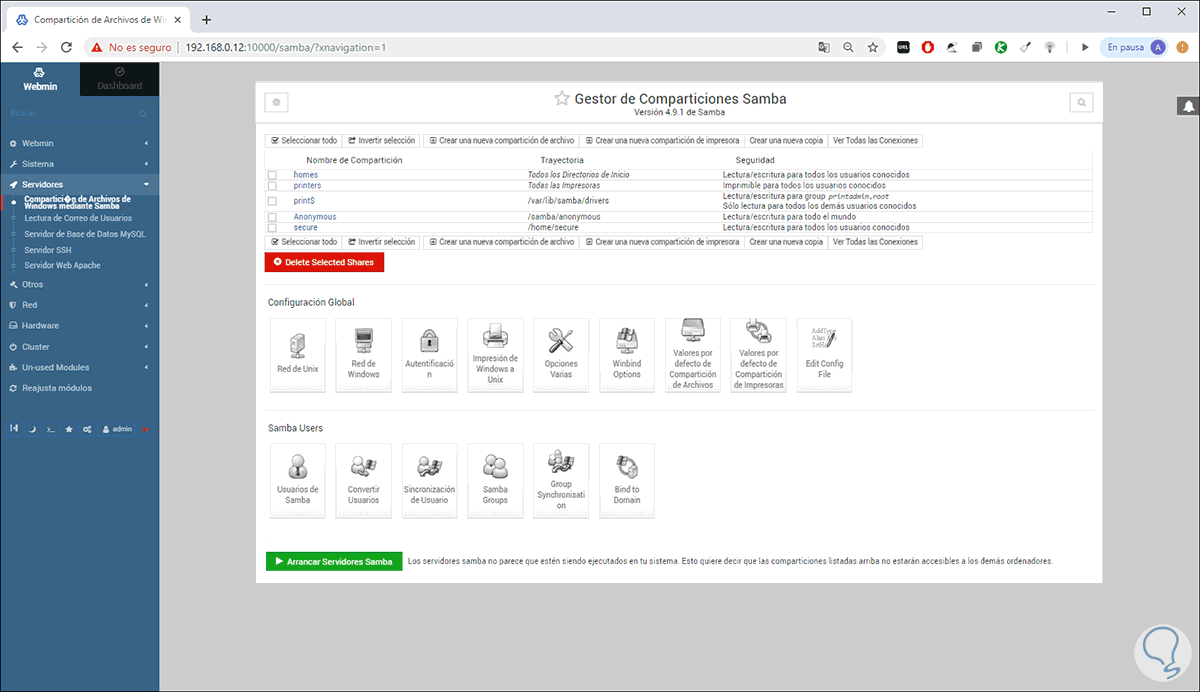The width and height of the screenshot is (1200, 692).
Task: Open favorites star icon in sidebar footer
Action: (69, 429)
